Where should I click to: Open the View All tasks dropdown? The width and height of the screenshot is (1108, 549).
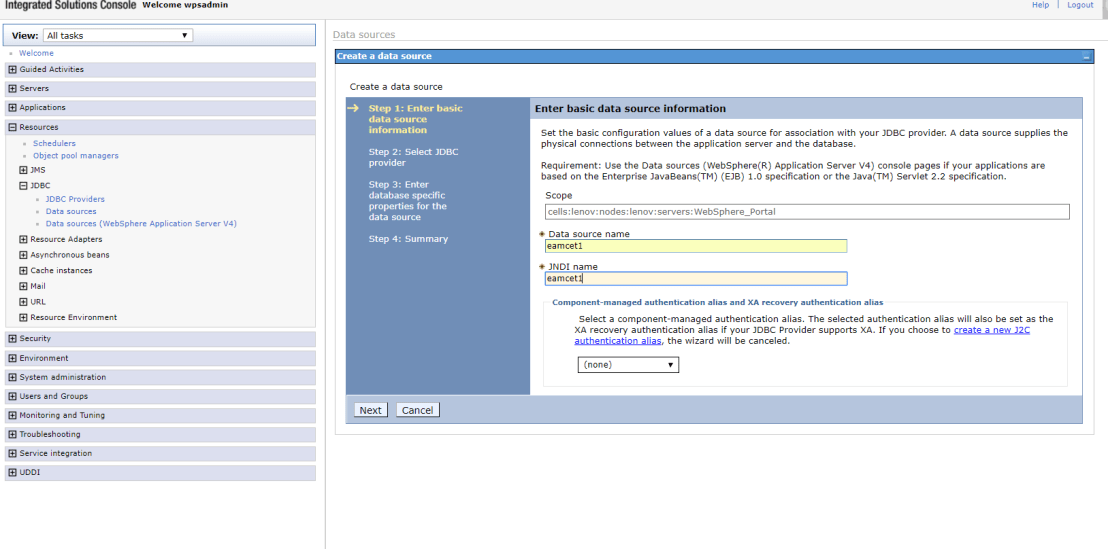tap(117, 36)
